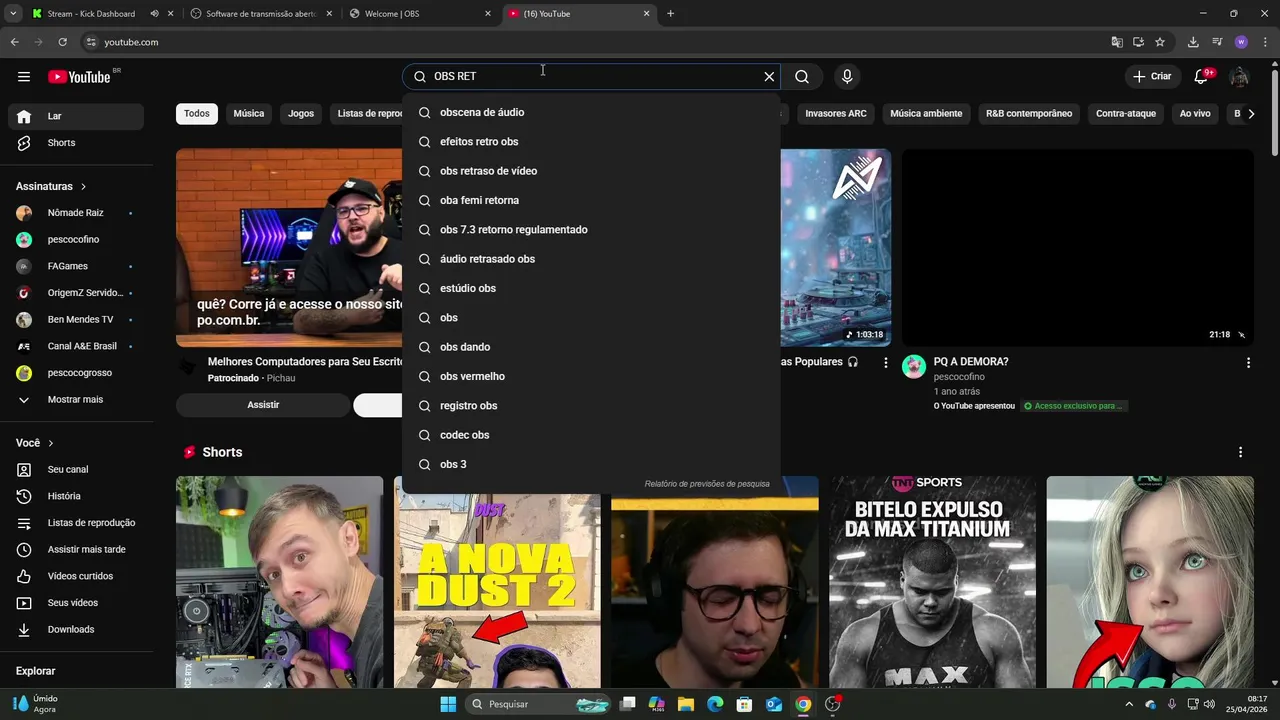
Task: Open the BITELO EXPULSO DA MAX TITANIUM short
Action: click(x=932, y=582)
